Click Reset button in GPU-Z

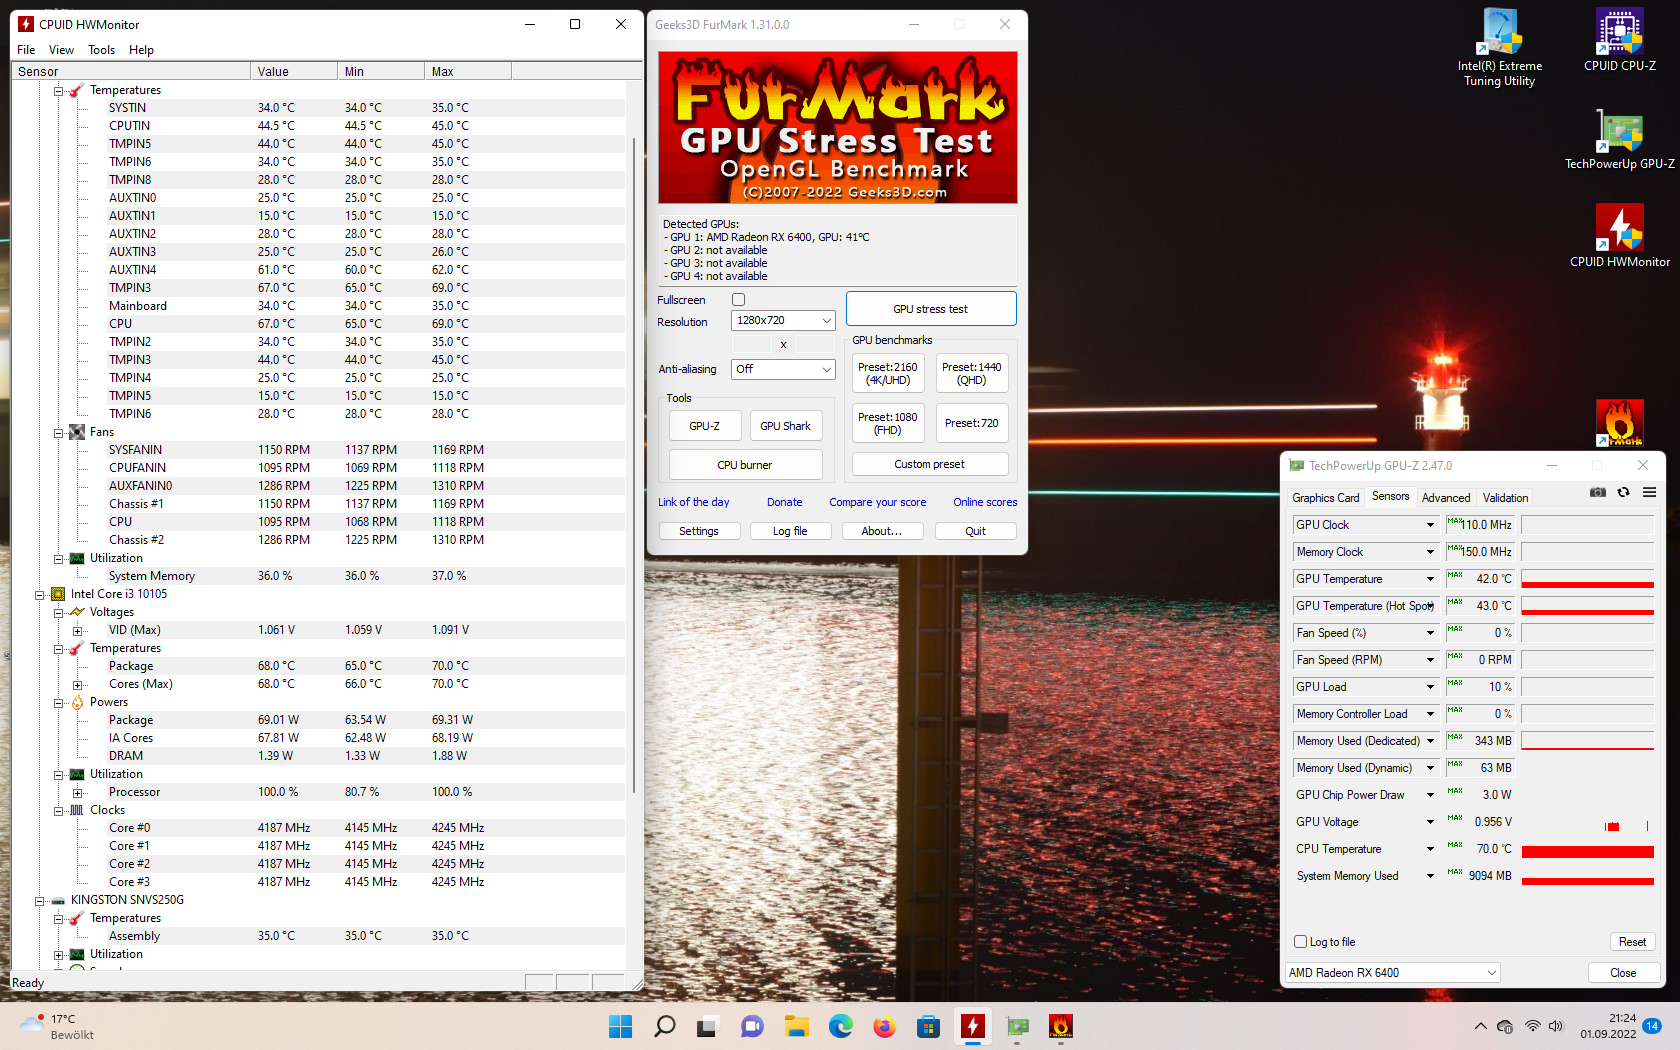coord(1632,942)
